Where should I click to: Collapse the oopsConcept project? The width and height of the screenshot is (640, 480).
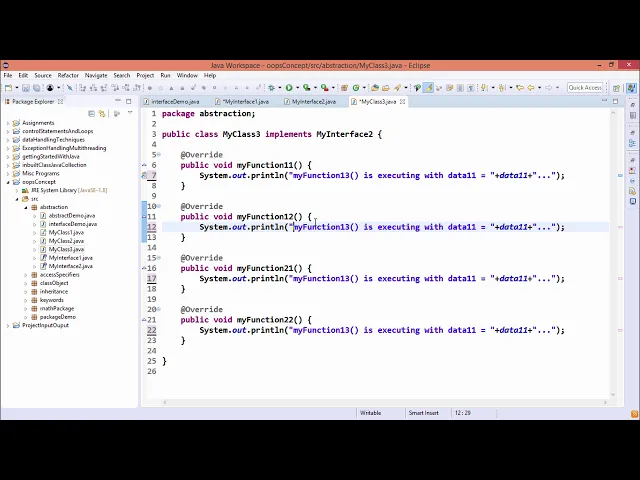8,182
